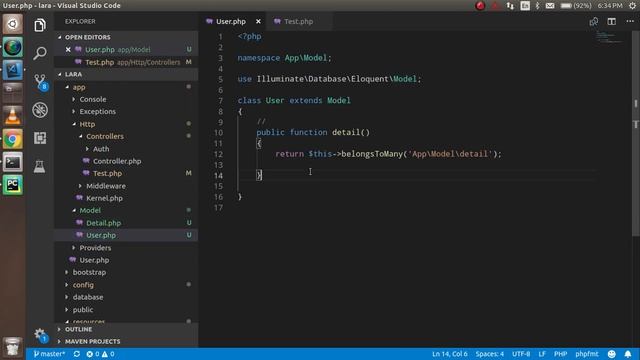The width and height of the screenshot is (640, 360).
Task: Open changes icon in editor title bar
Action: 594,21
